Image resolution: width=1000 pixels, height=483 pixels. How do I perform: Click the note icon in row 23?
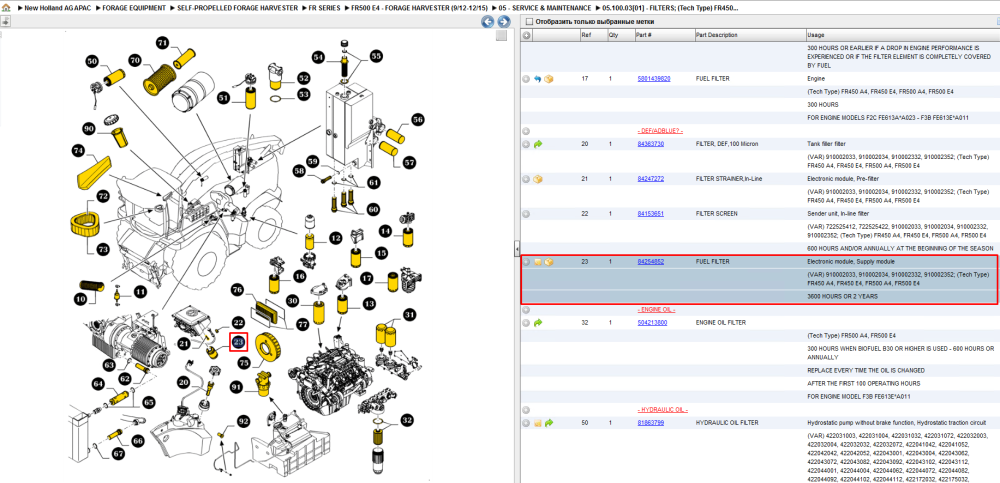pyautogui.click(x=538, y=262)
